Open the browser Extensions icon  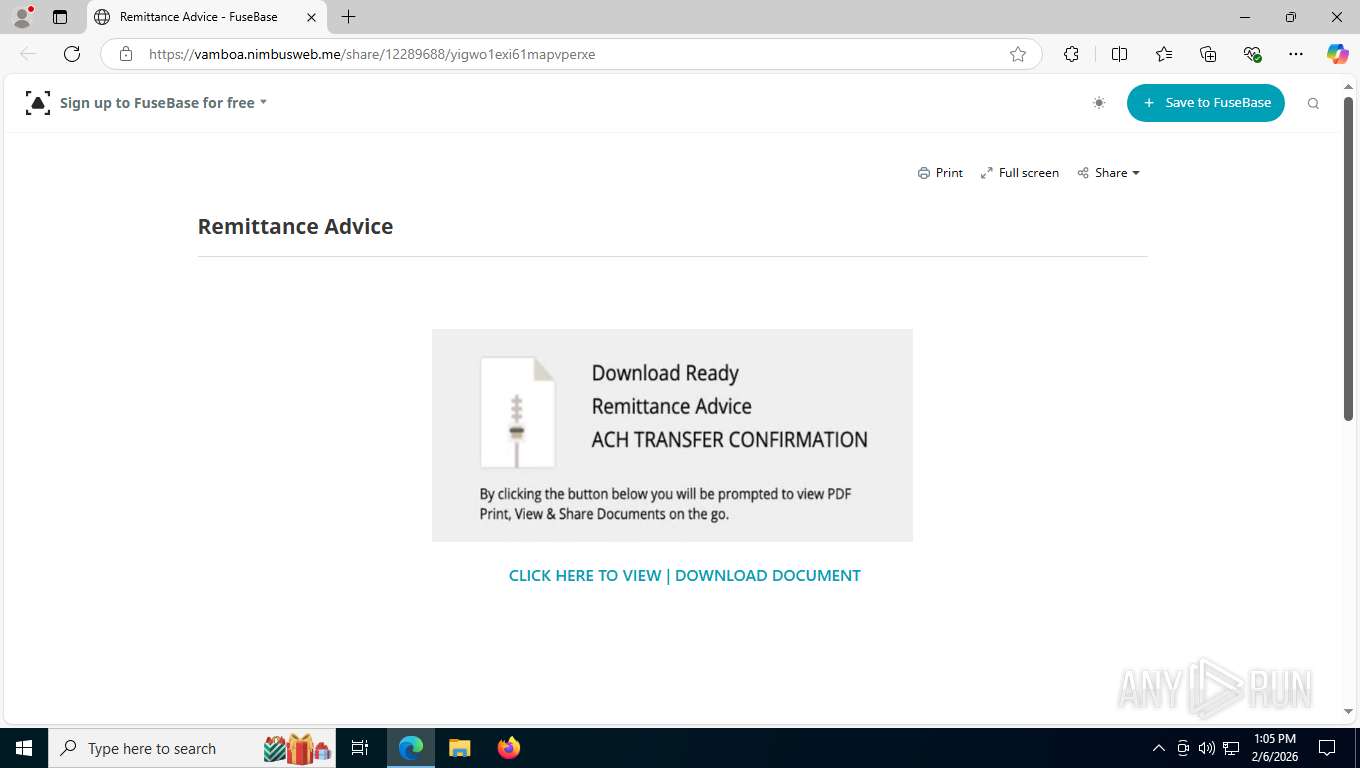1071,54
